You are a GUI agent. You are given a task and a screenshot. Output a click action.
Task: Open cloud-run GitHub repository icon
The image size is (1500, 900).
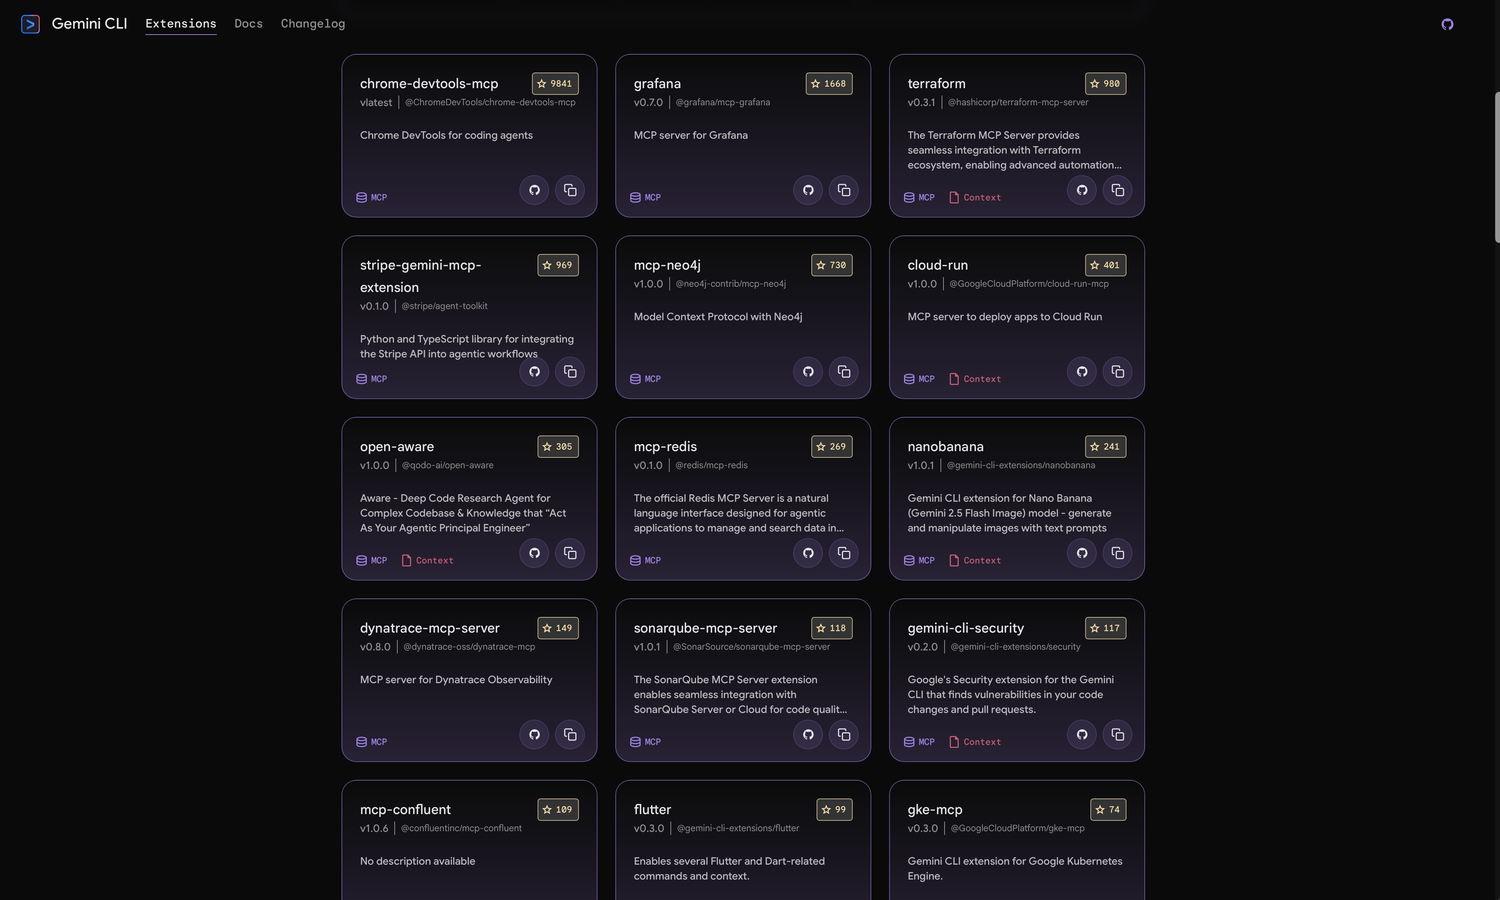[1082, 372]
